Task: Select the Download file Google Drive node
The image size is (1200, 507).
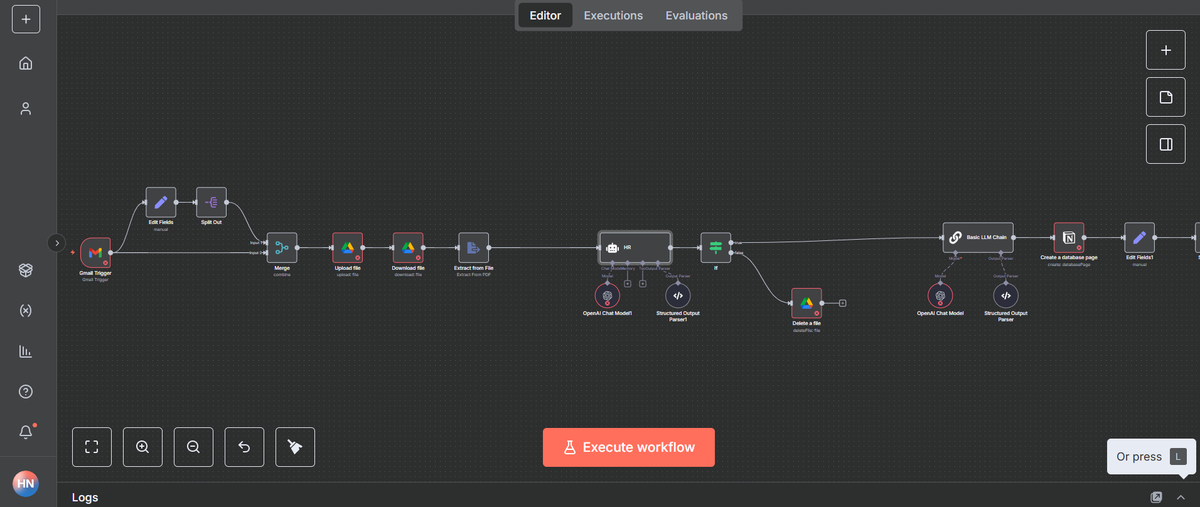Action: tap(408, 248)
